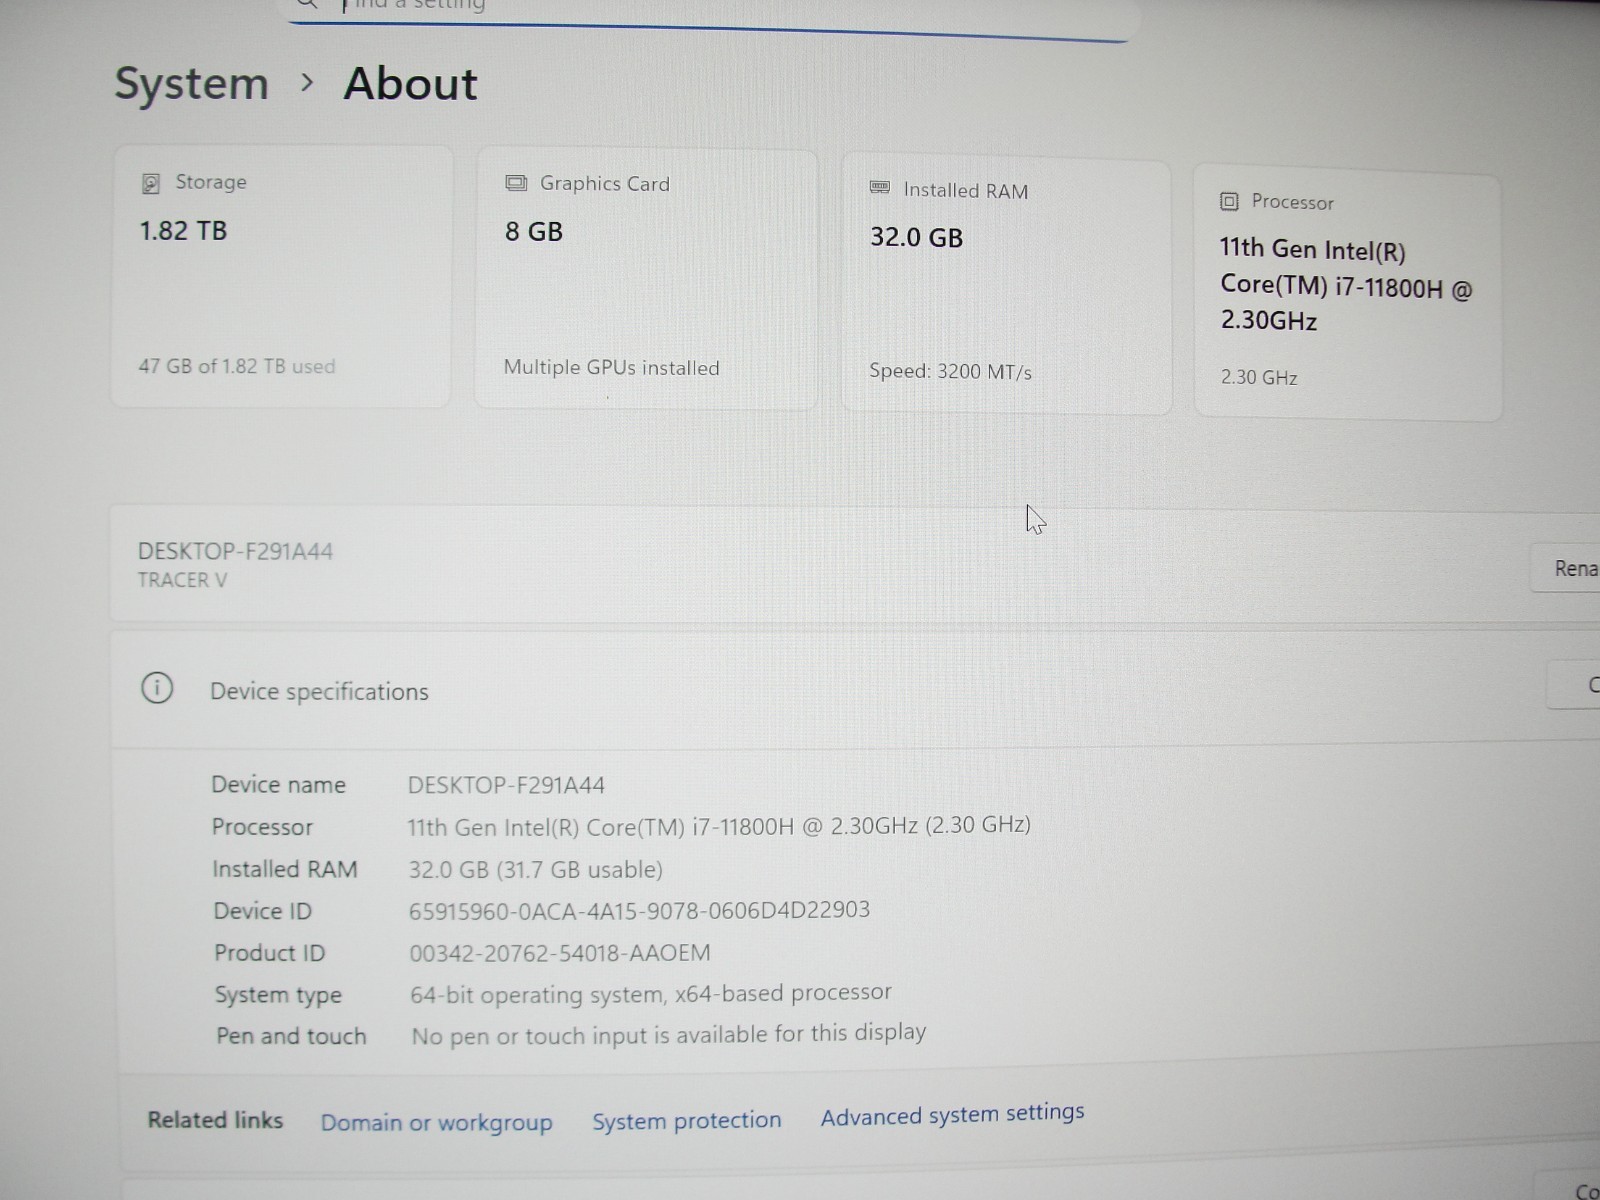Click 'Speed: 3200 MT/s' text

pyautogui.click(x=950, y=371)
